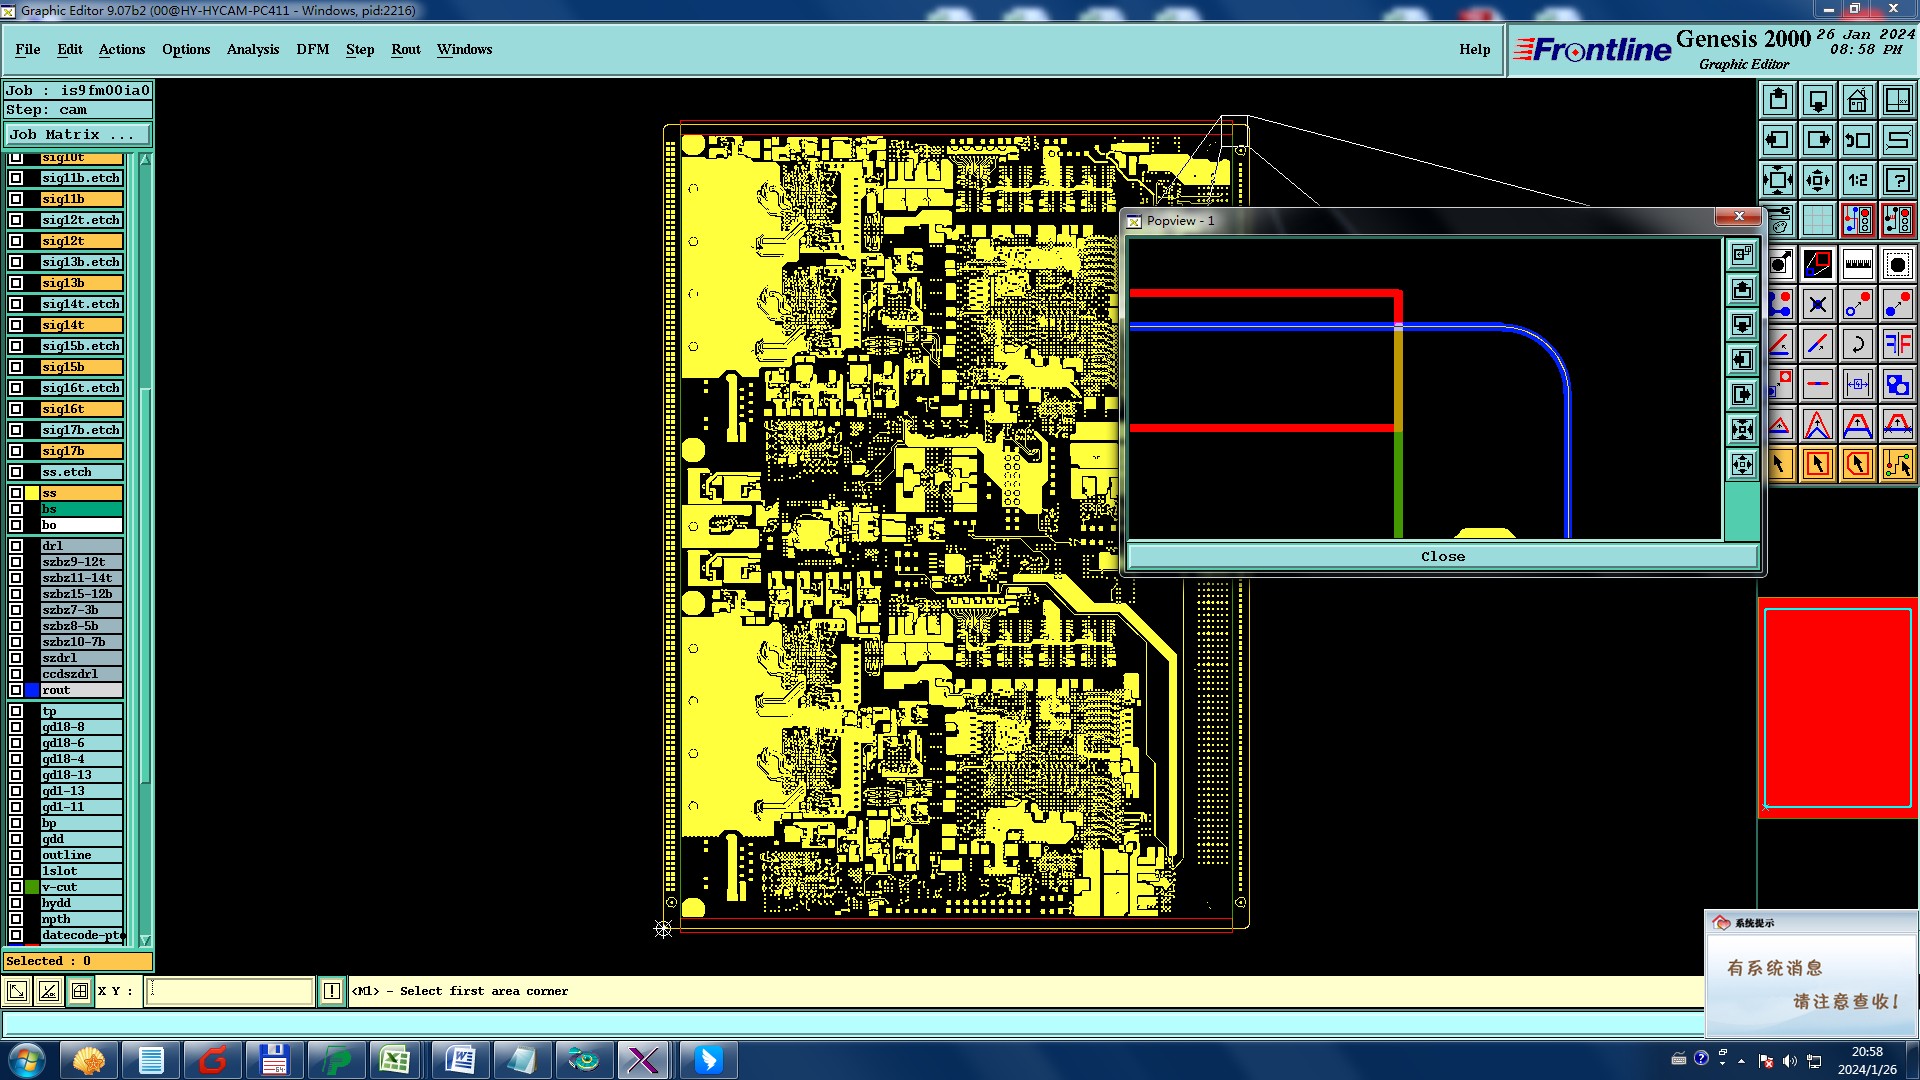Open the Analysis menu
This screenshot has width=1920, height=1080.
[252, 49]
